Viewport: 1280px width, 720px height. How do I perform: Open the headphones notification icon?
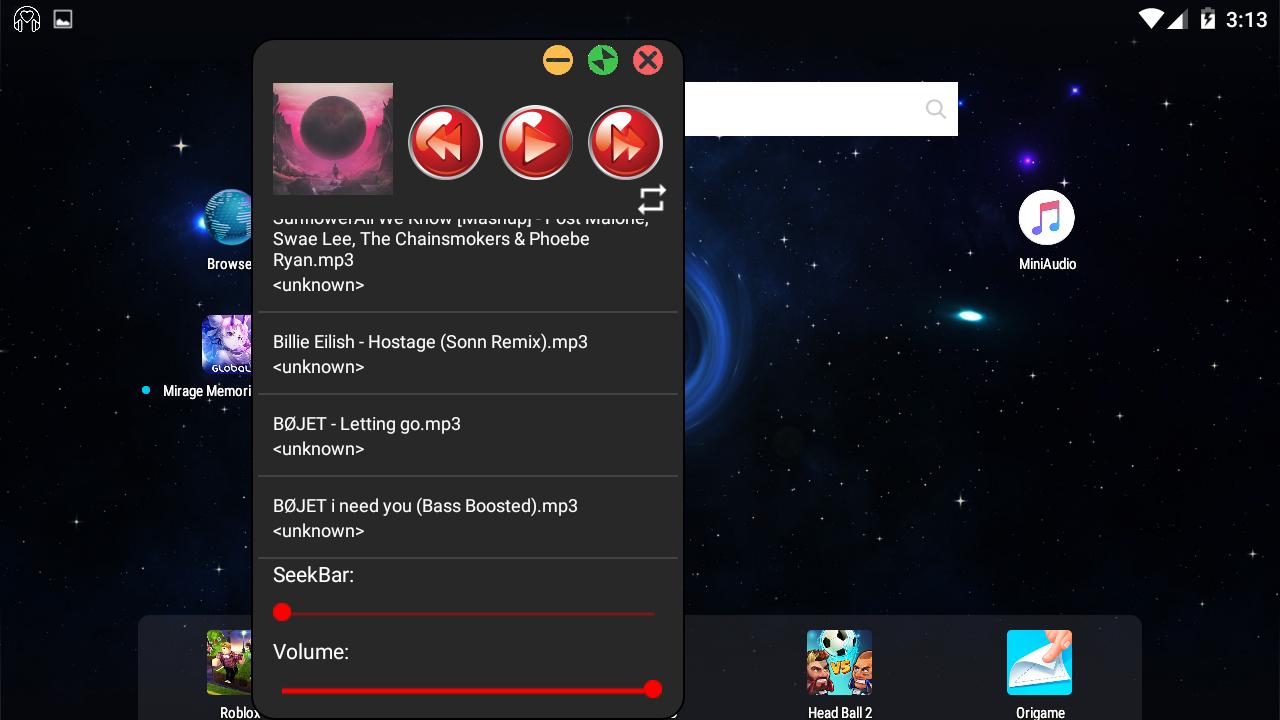27,19
